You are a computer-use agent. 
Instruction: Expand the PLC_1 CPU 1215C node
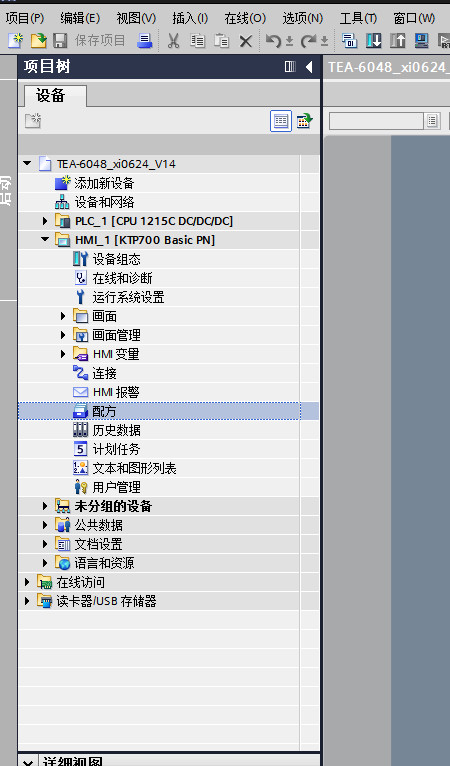[44, 221]
